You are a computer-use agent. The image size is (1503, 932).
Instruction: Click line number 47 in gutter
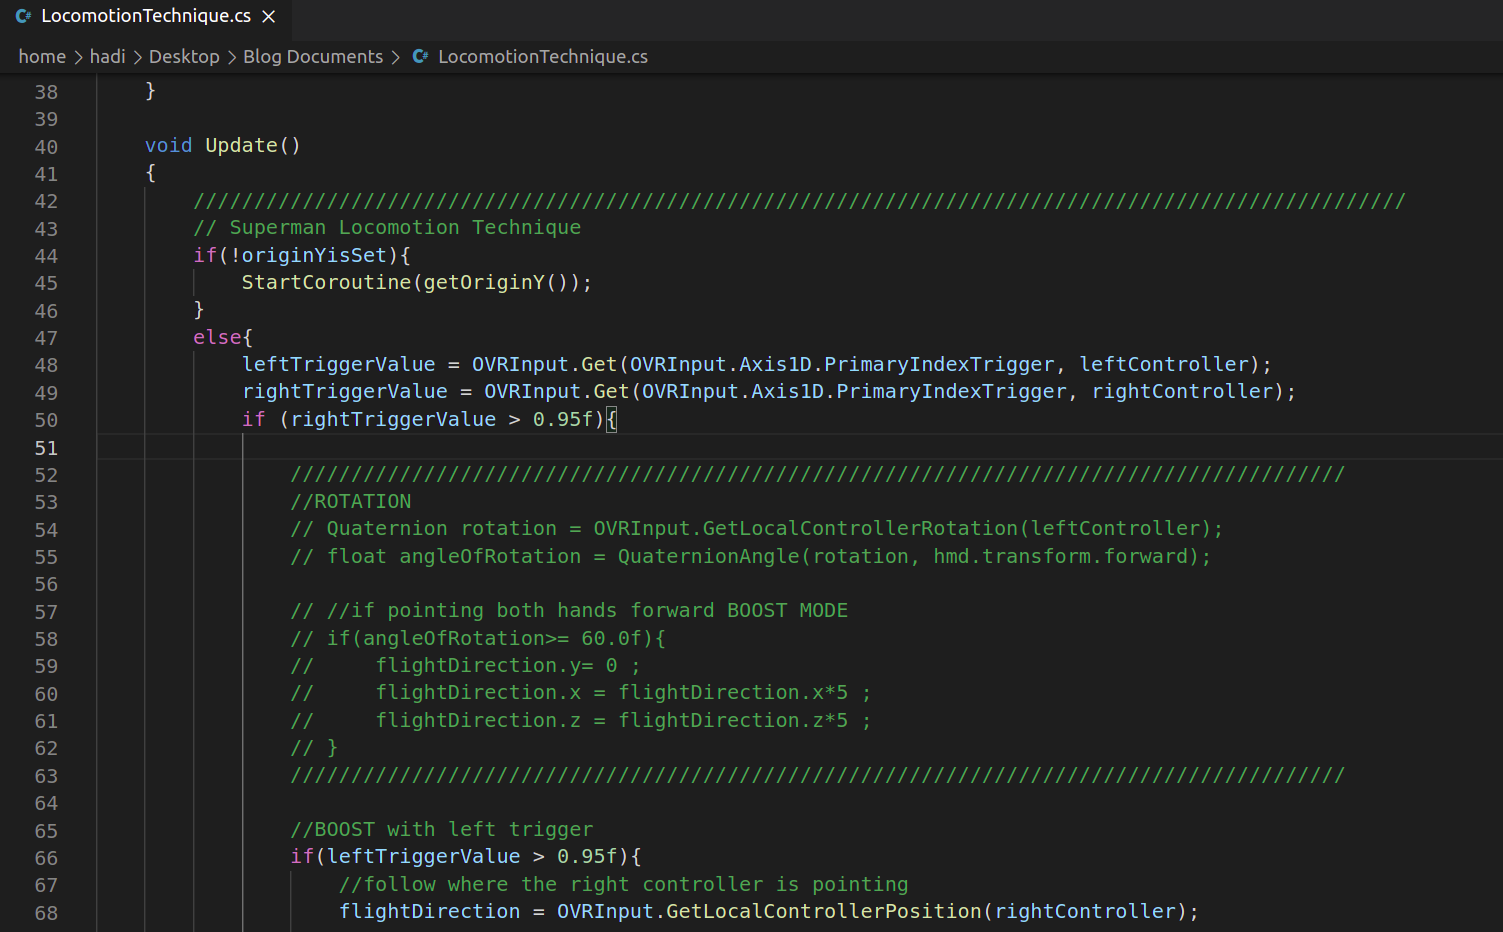(x=46, y=338)
